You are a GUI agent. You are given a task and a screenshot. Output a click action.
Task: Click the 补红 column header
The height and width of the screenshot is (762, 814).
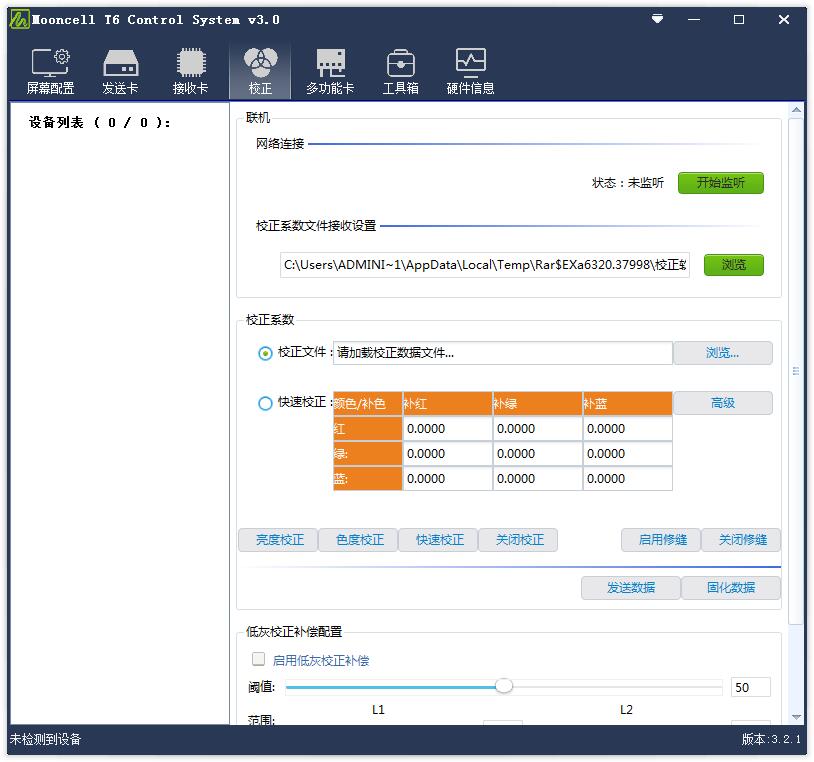pyautogui.click(x=447, y=403)
